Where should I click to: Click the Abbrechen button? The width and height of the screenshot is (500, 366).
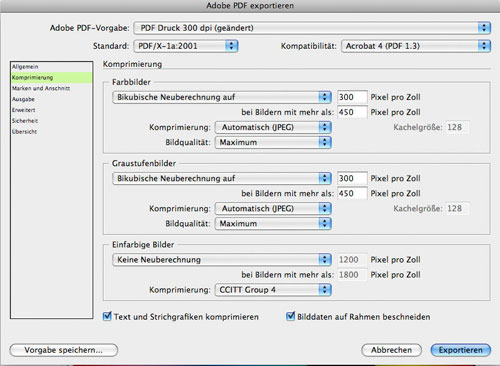(x=391, y=350)
